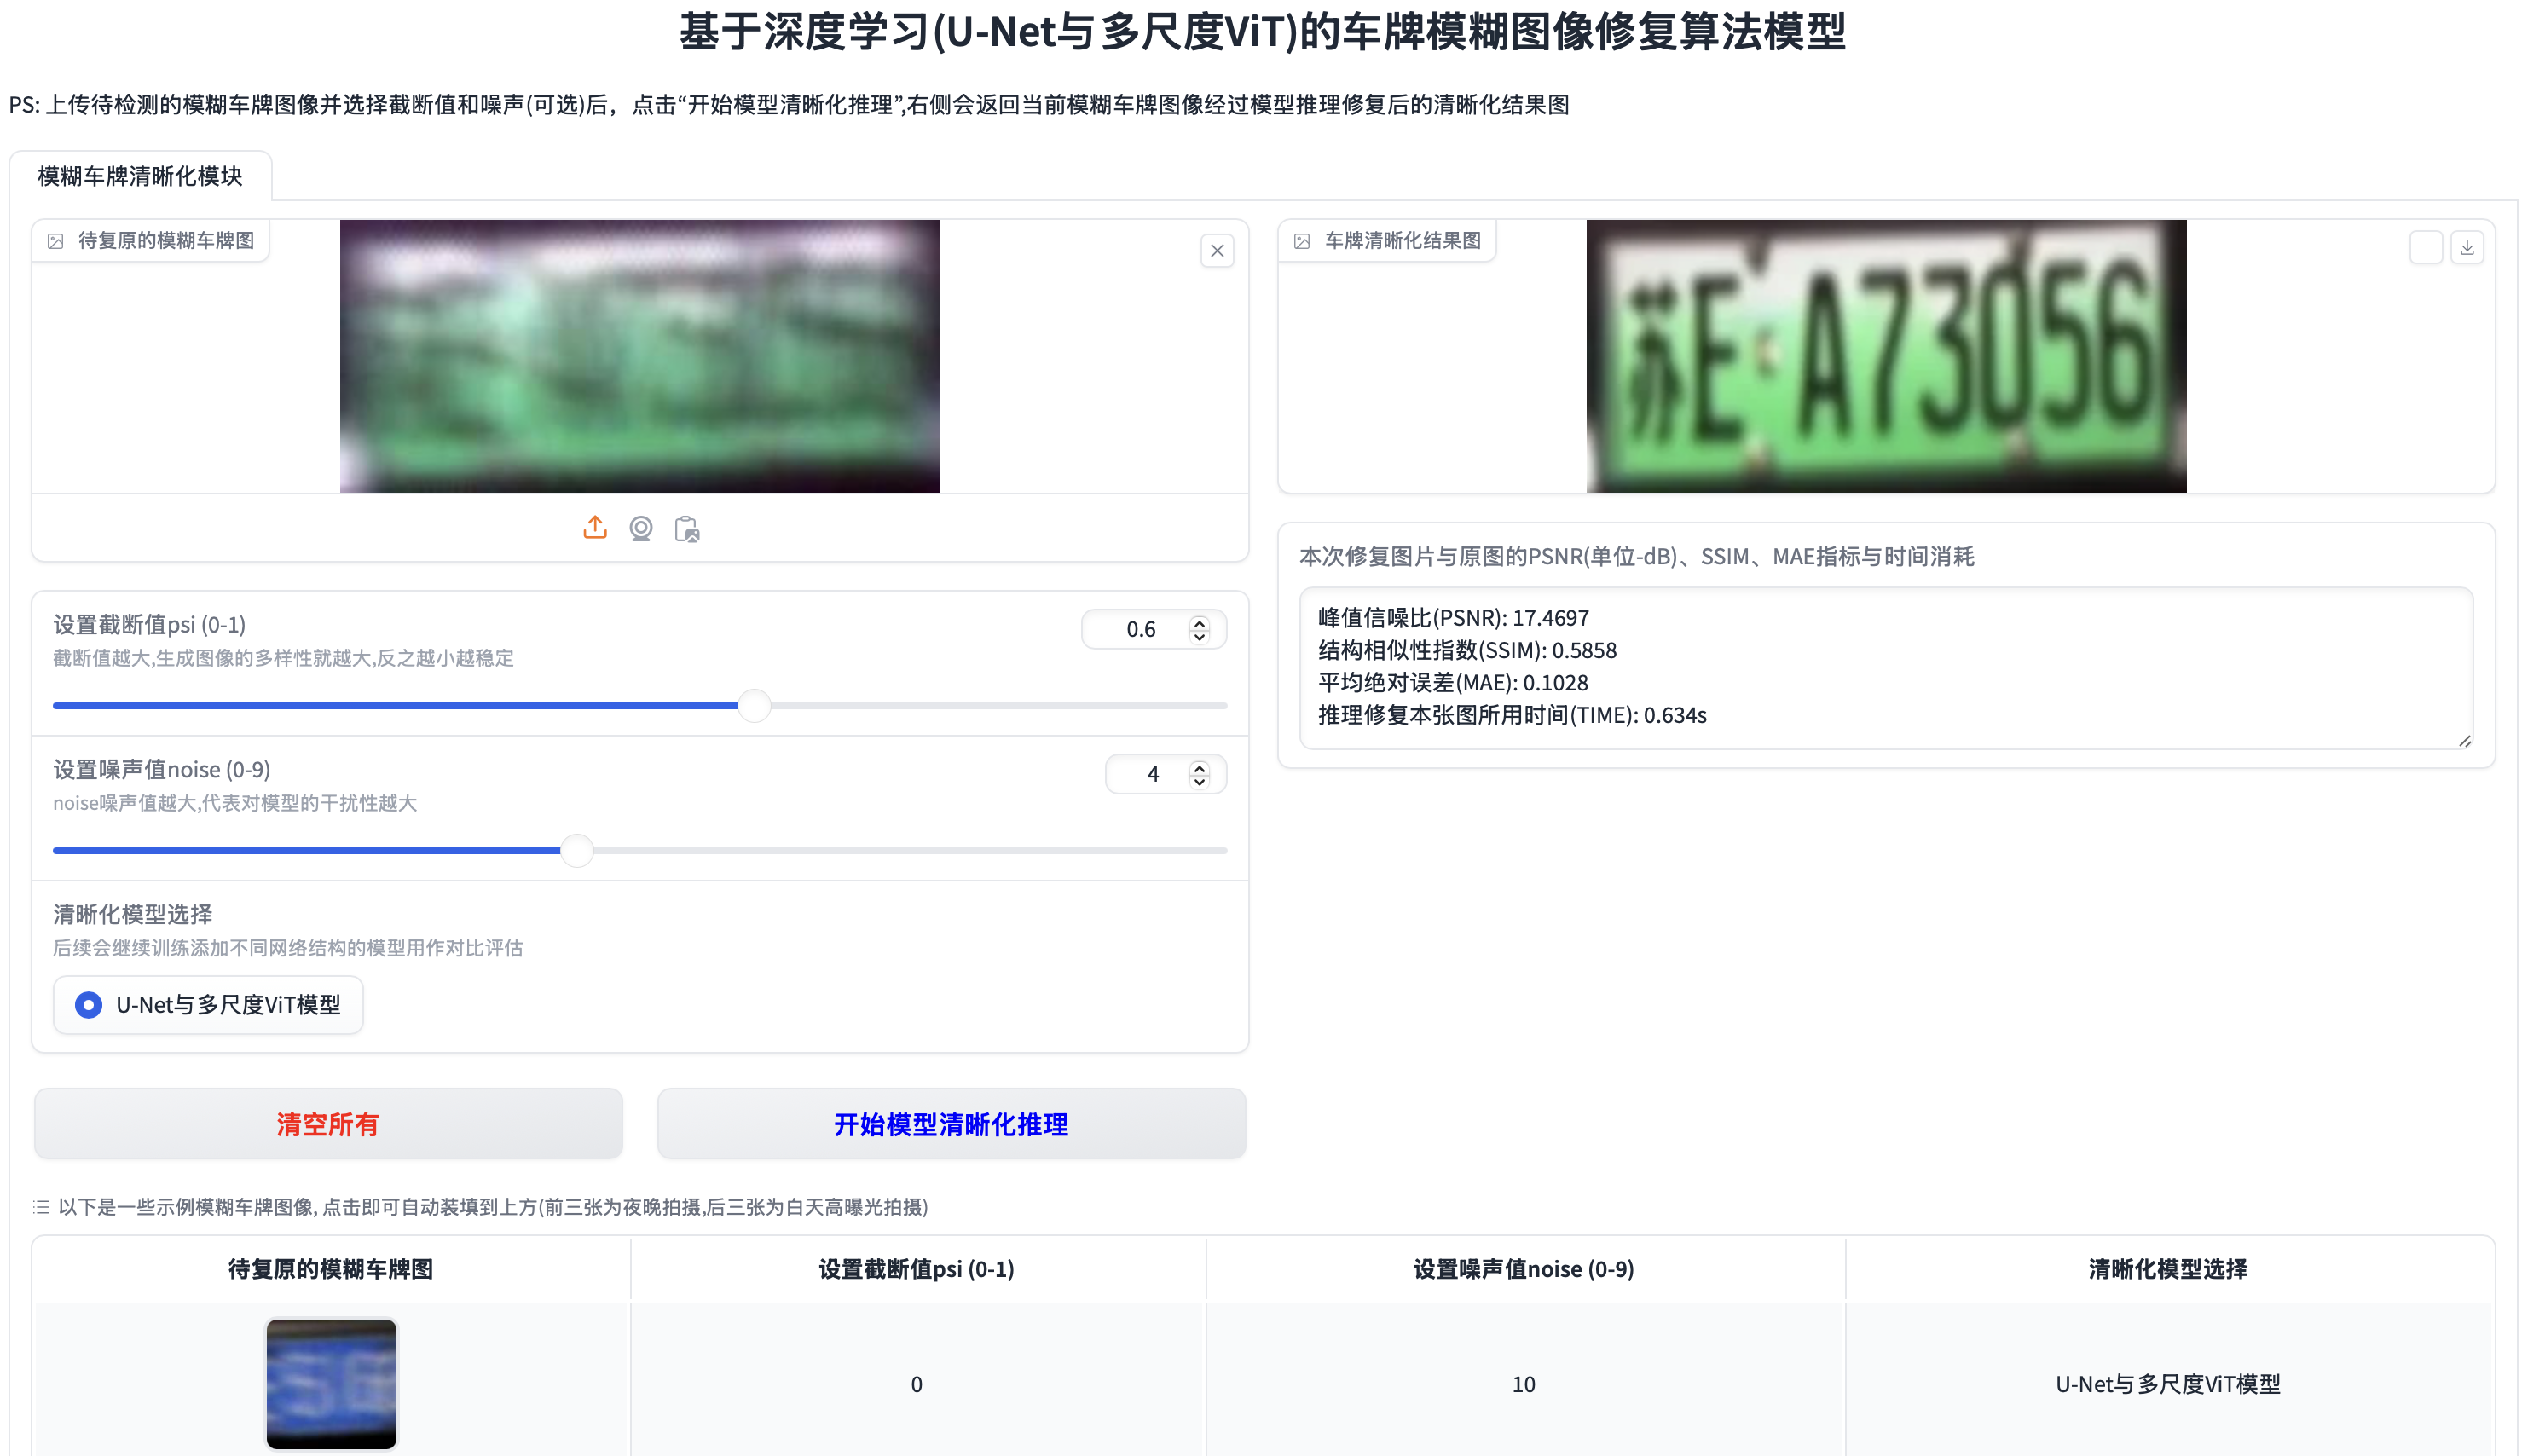Click the empty button beside download icon
Viewport: 2522px width, 1456px height.
2426,247
